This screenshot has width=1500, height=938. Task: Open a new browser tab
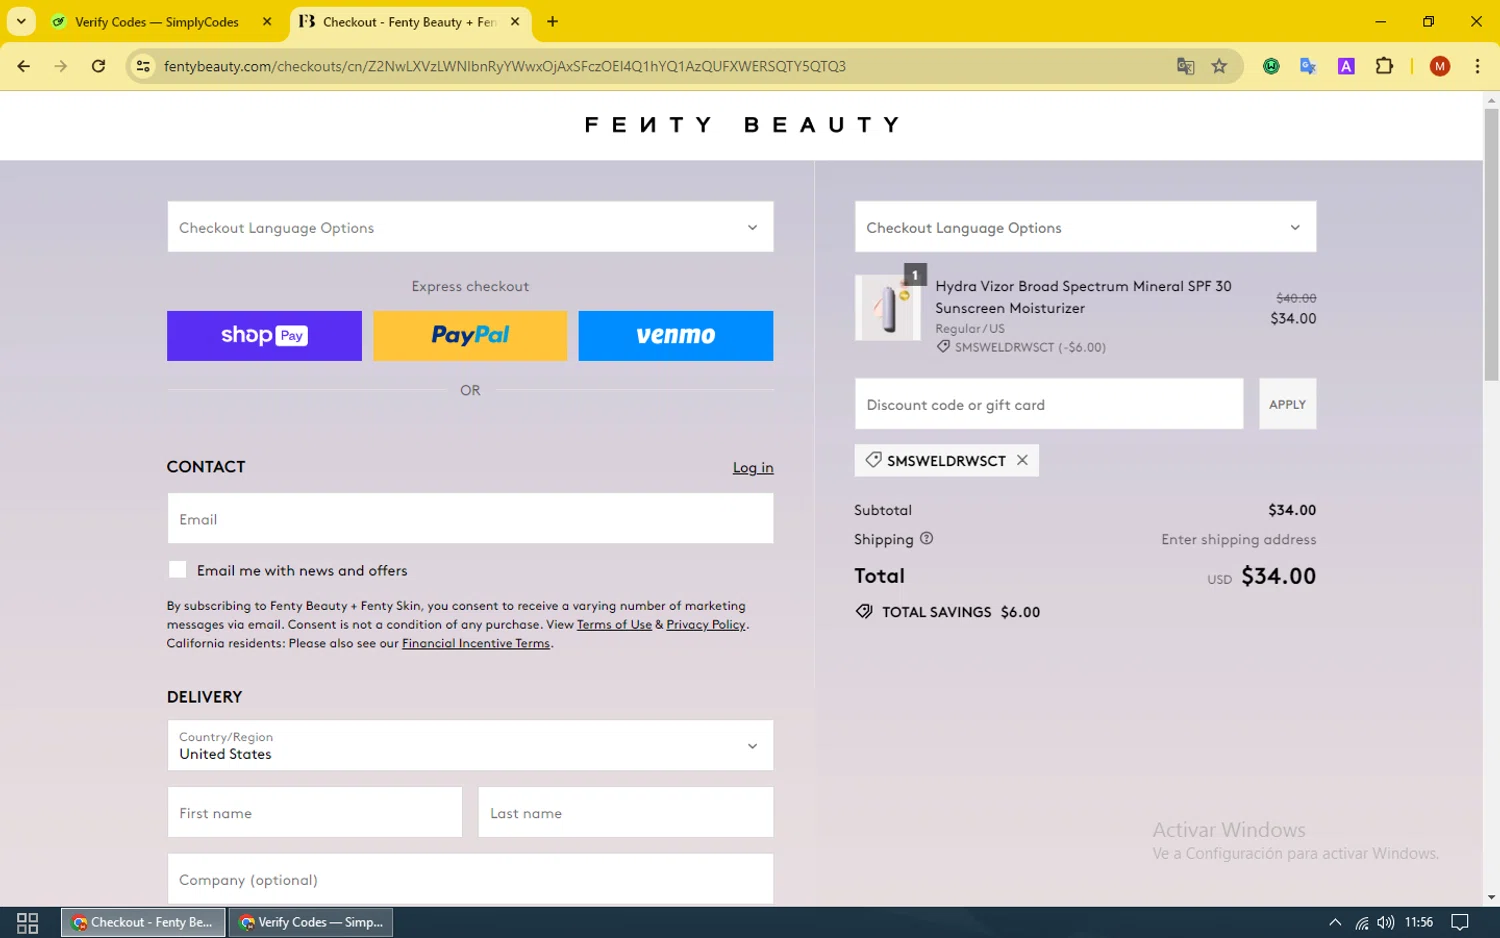(x=552, y=21)
